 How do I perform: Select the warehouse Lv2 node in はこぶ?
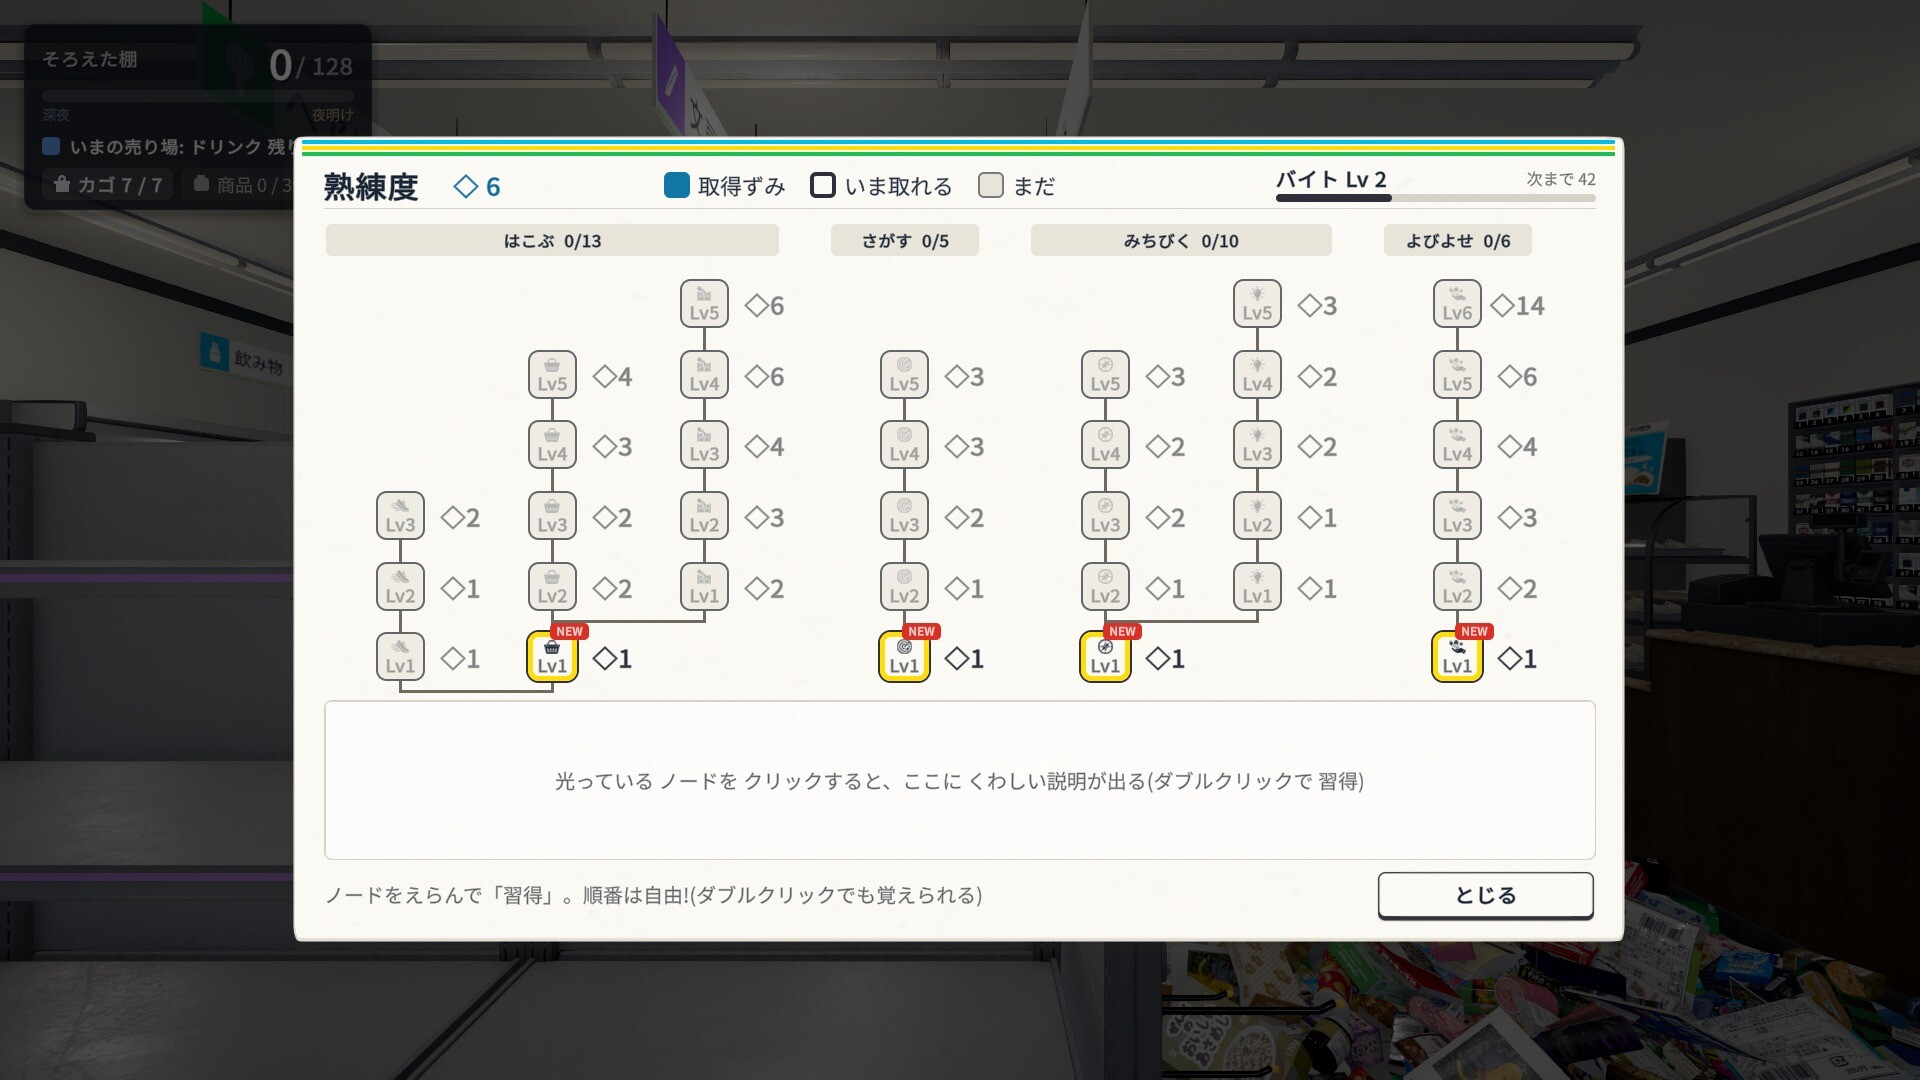[704, 516]
